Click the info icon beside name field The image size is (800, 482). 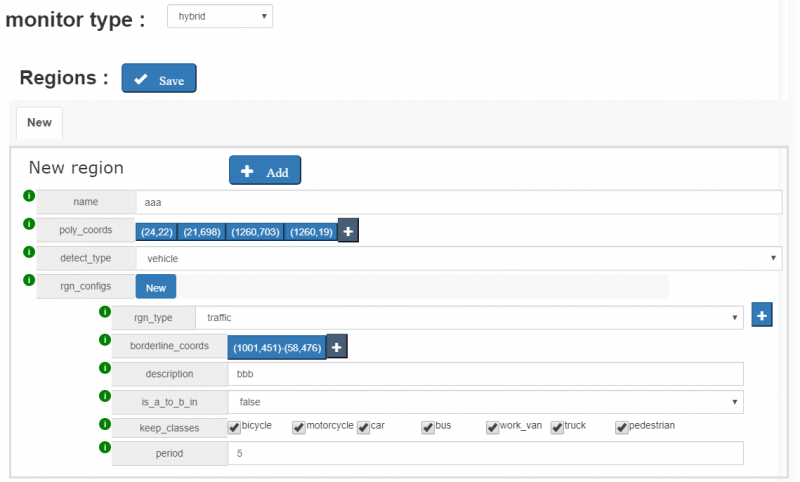click(28, 195)
